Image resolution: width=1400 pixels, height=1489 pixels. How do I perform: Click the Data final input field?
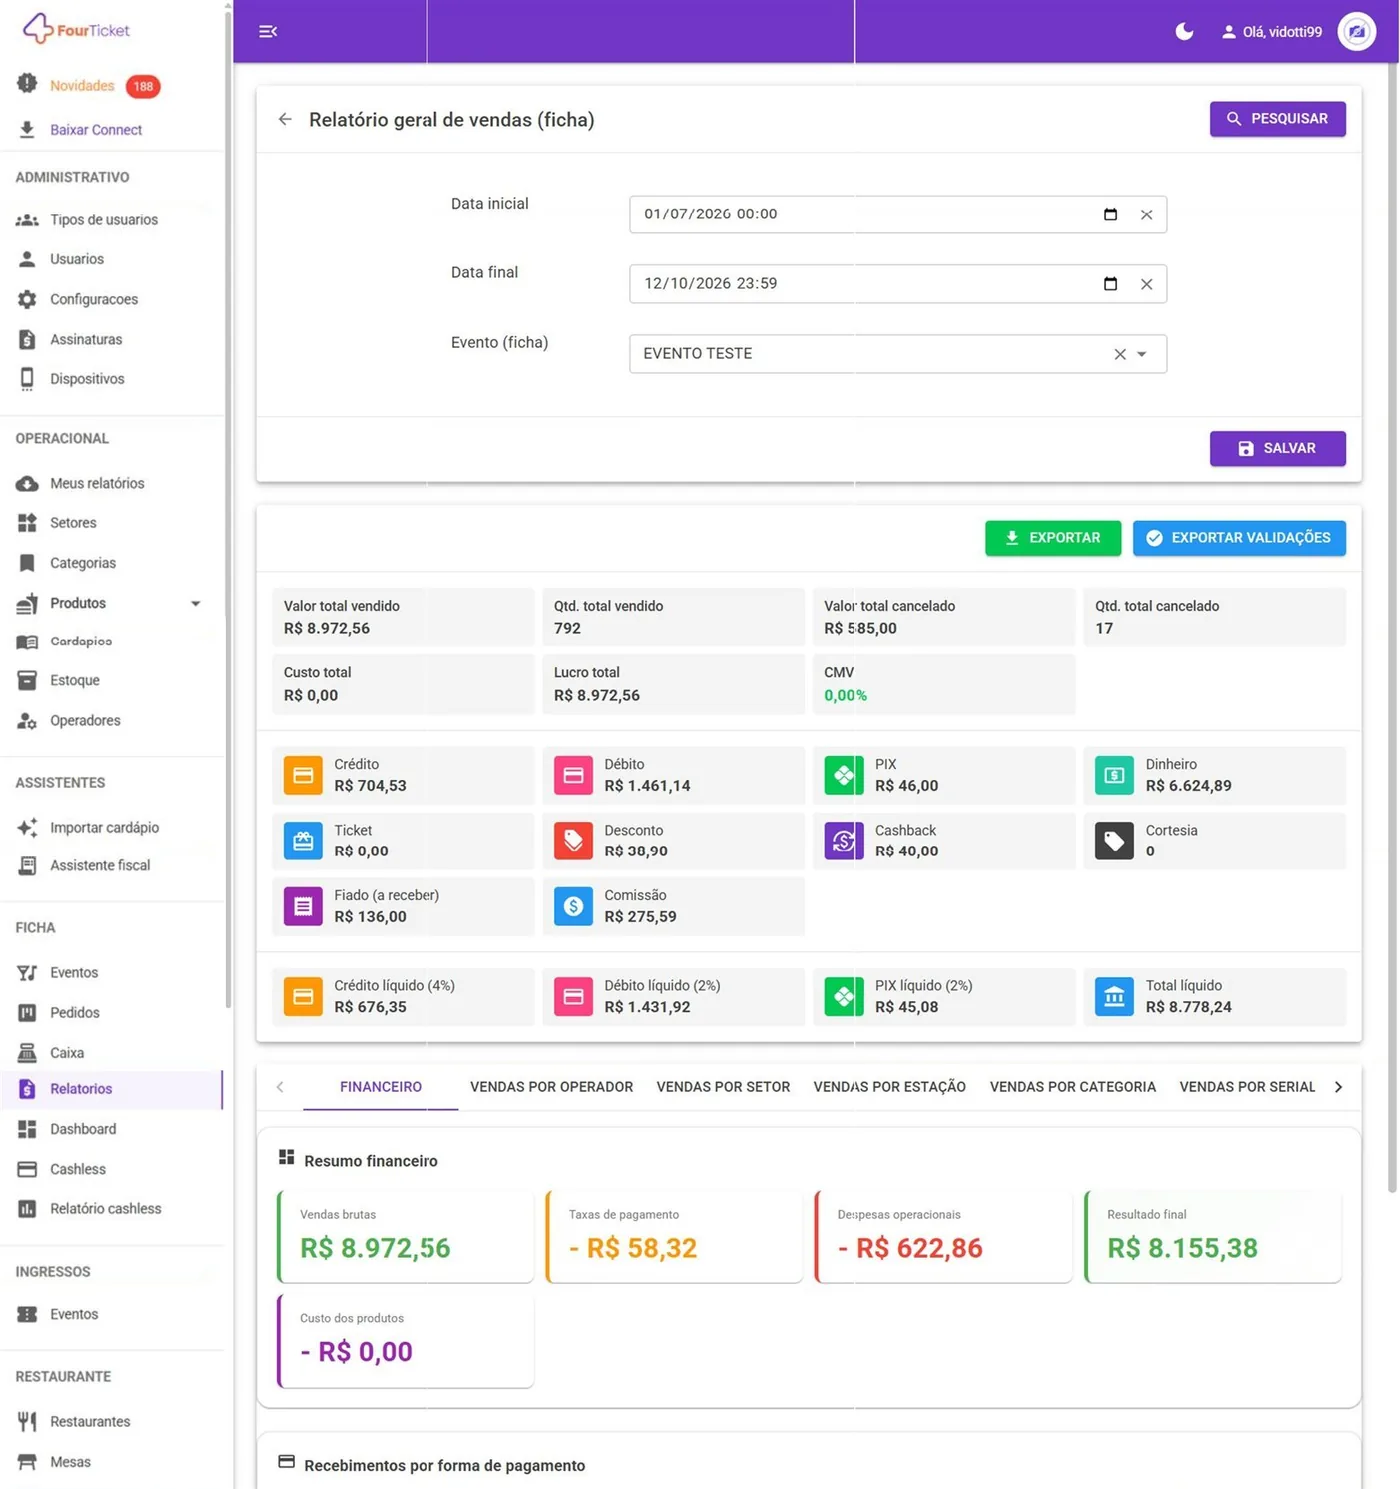pyautogui.click(x=898, y=284)
